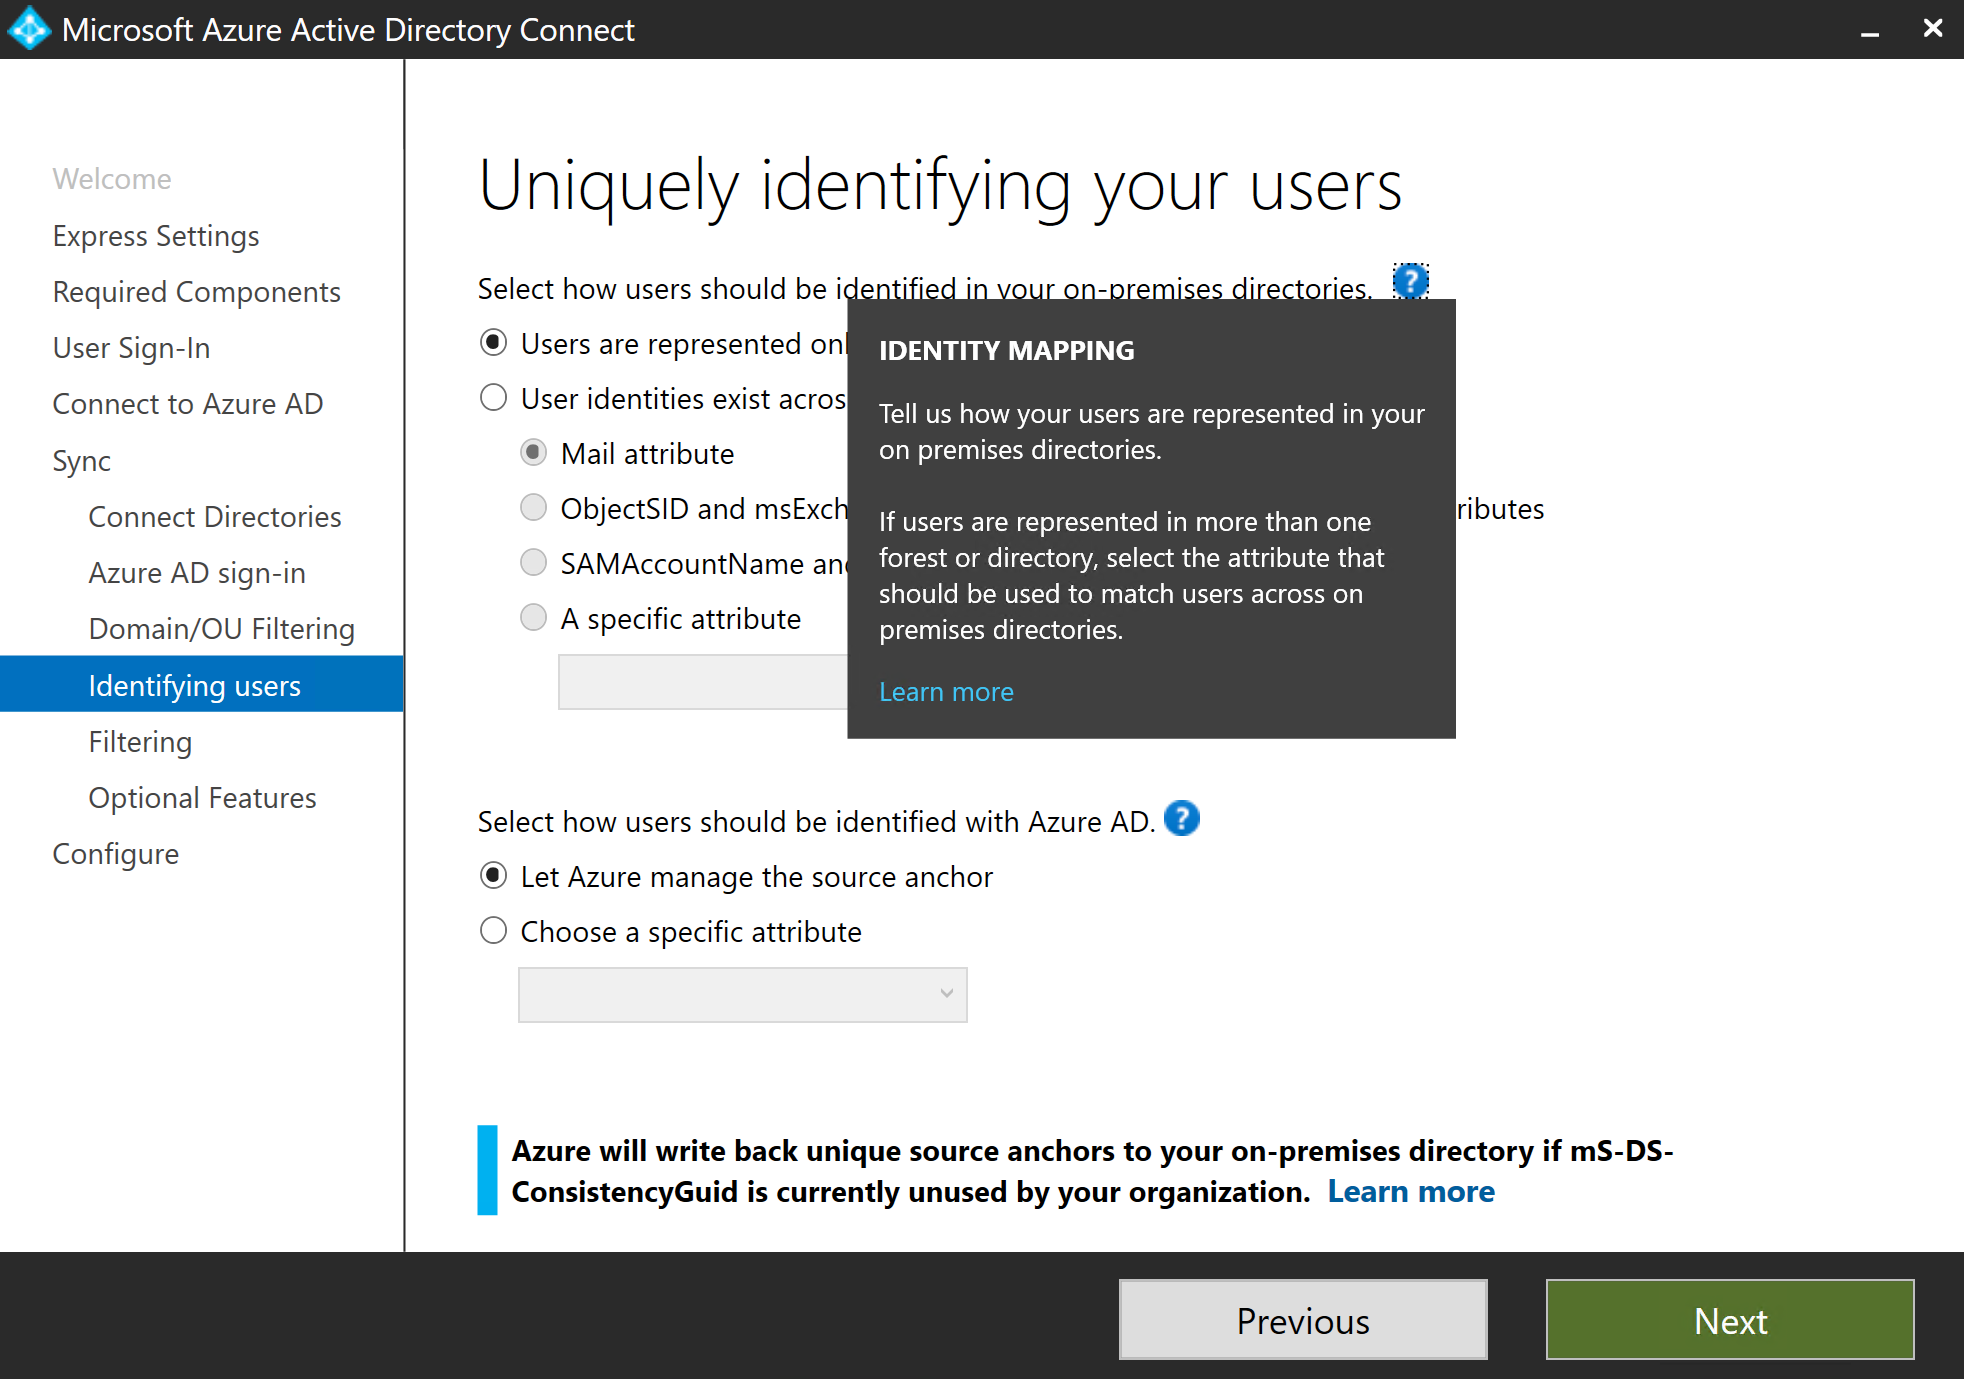Open 'Learn more' in identity mapping tooltip

pyautogui.click(x=945, y=691)
